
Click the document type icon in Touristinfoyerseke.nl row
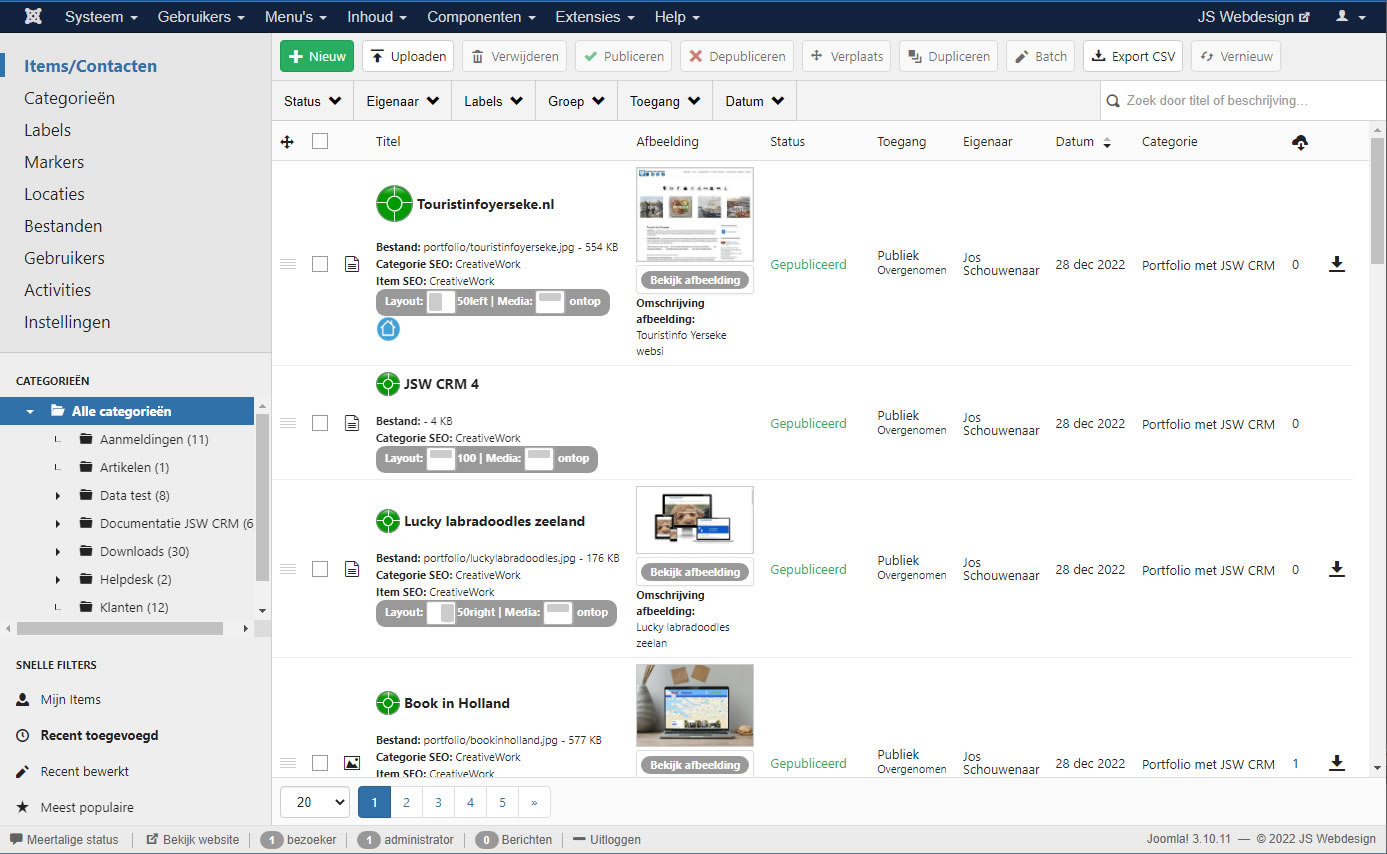pyautogui.click(x=352, y=264)
